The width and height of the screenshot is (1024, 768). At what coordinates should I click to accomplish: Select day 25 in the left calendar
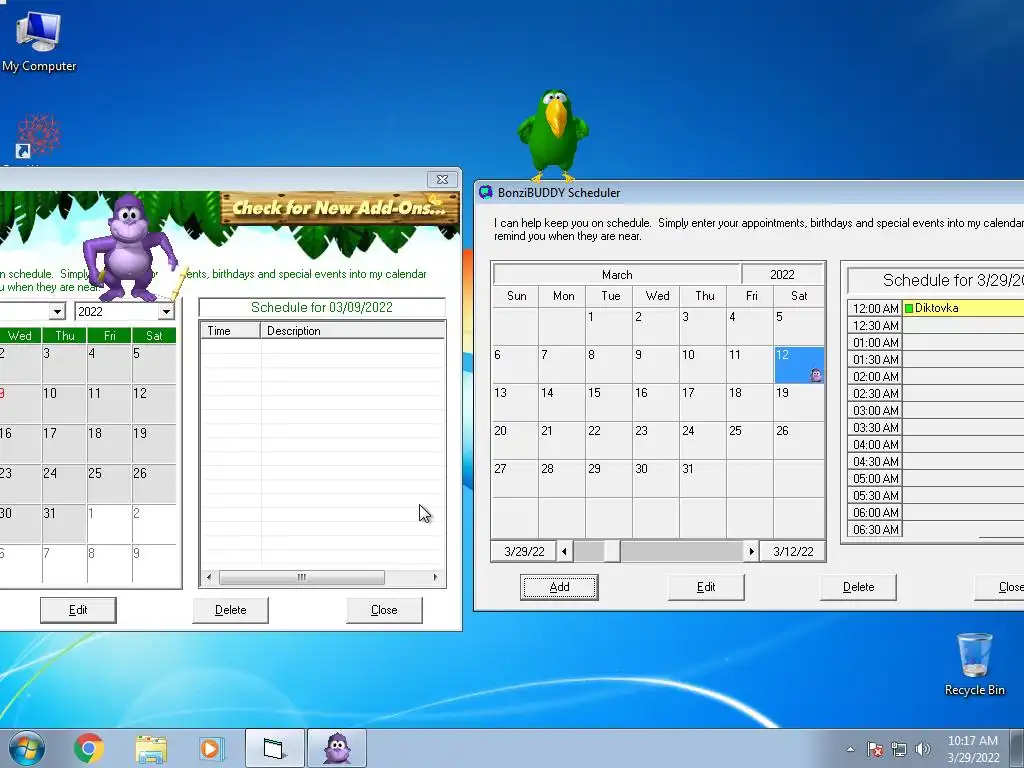pos(109,484)
